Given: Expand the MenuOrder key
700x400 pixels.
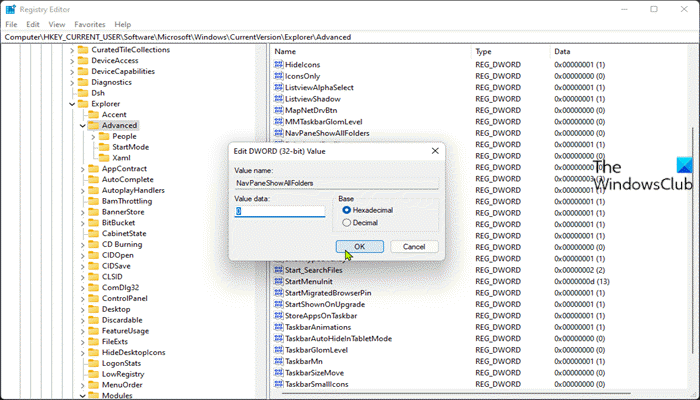Looking at the screenshot, I should coord(83,385).
